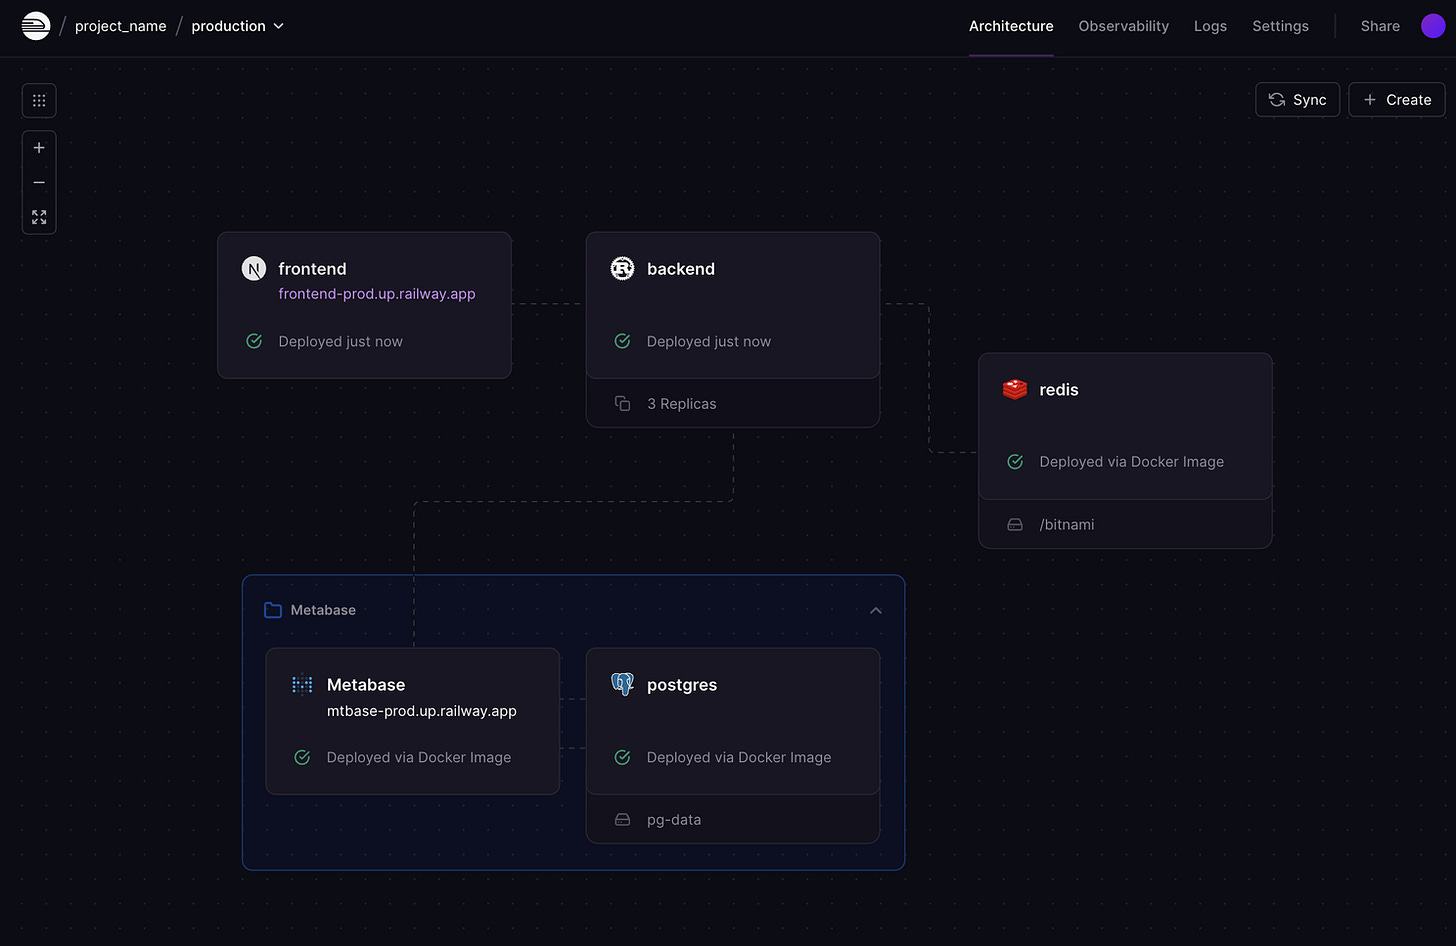Select the backend service title
This screenshot has width=1456, height=946.
pyautogui.click(x=681, y=269)
